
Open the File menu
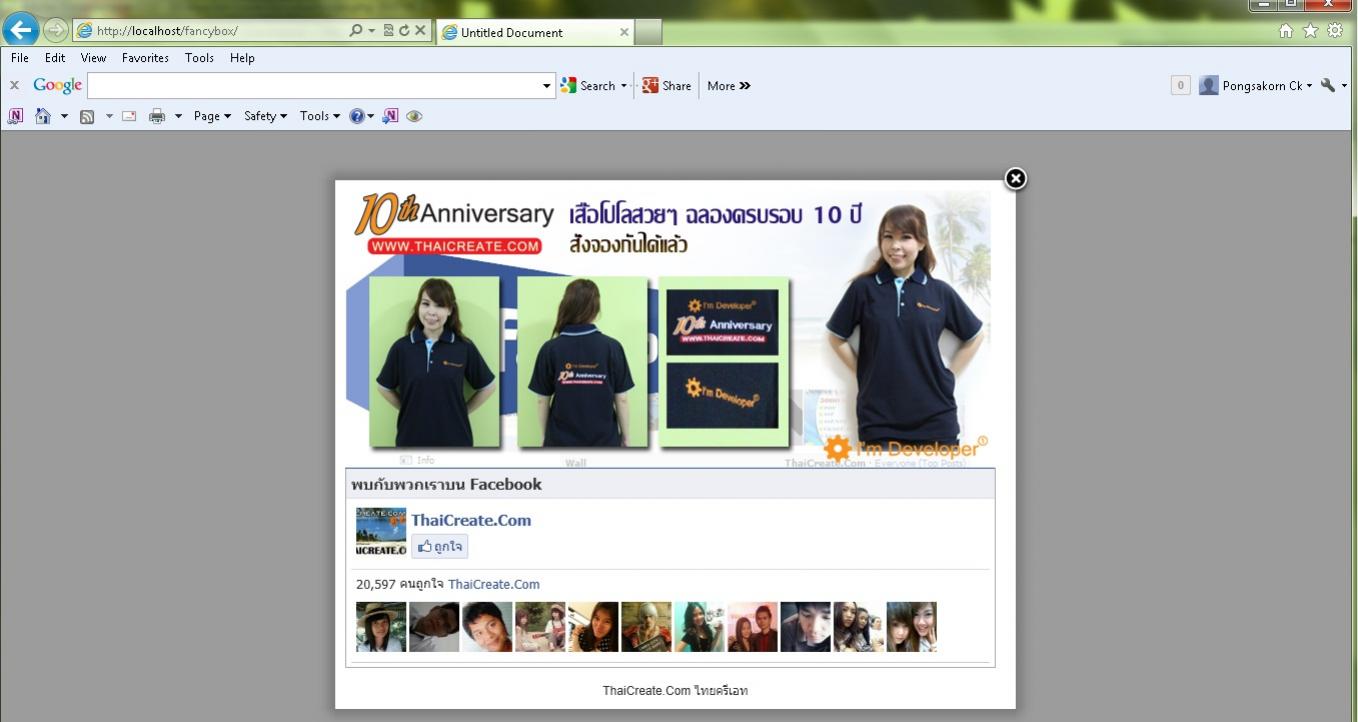20,58
